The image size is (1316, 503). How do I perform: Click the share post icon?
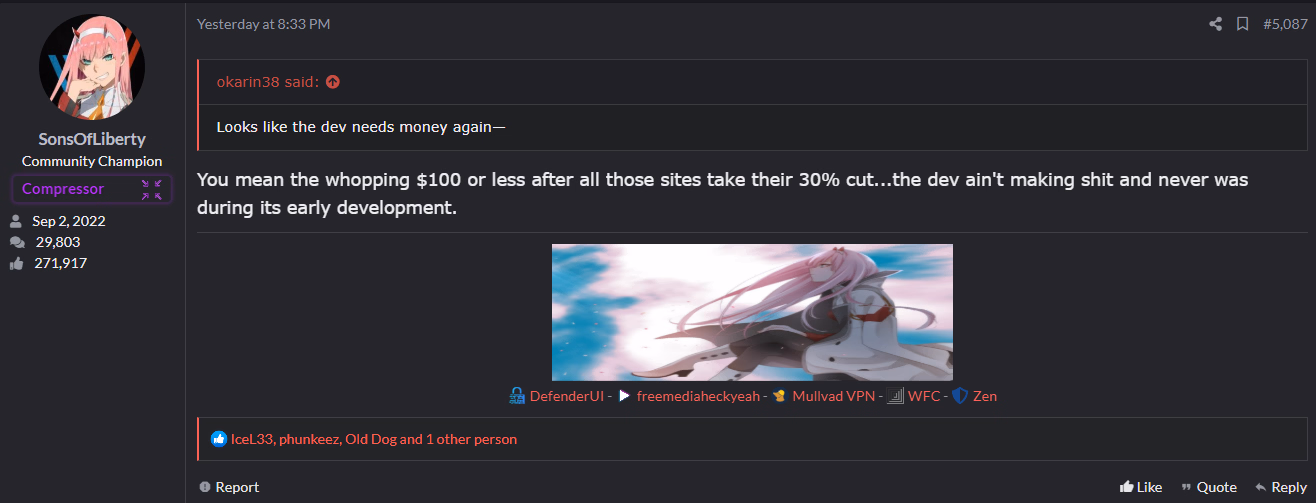point(1216,24)
